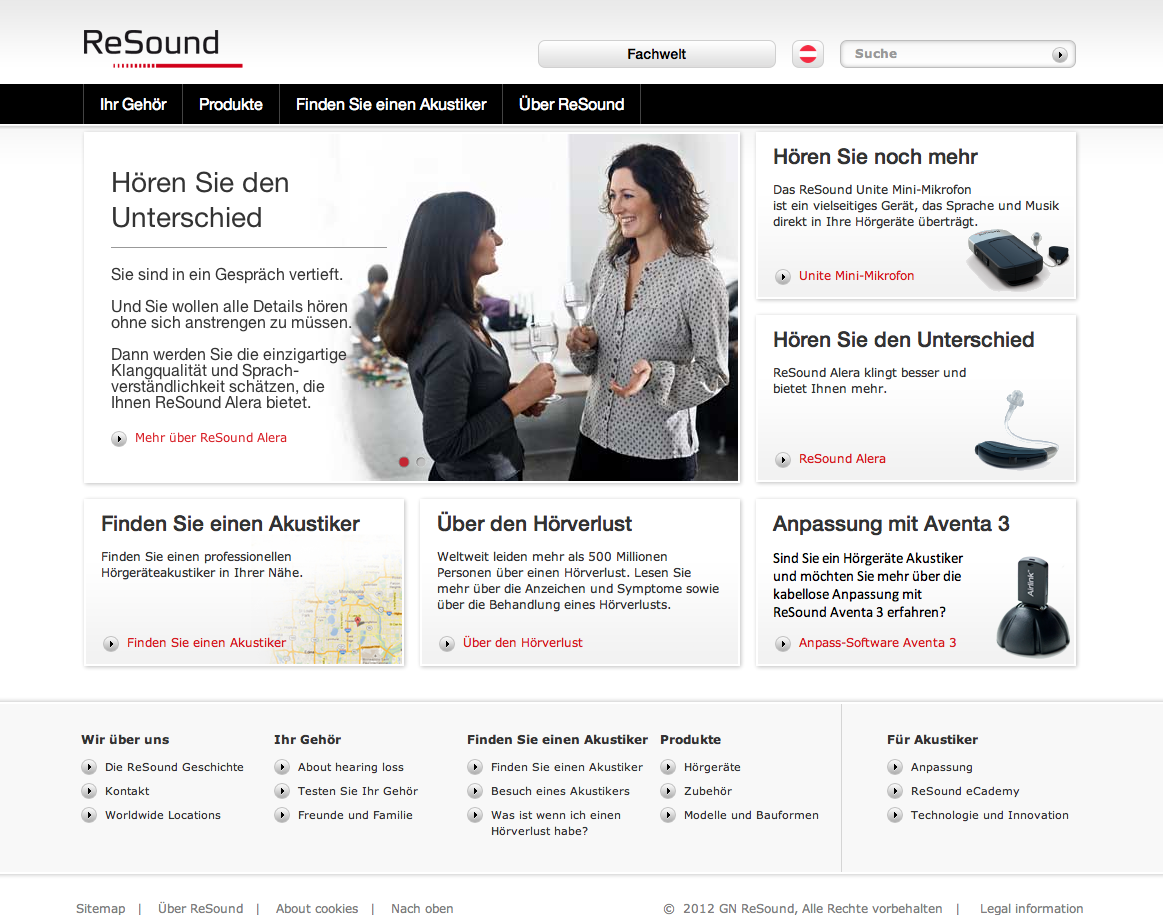Click the Alera hearing aid image
The height and width of the screenshot is (915, 1163).
point(1017,431)
